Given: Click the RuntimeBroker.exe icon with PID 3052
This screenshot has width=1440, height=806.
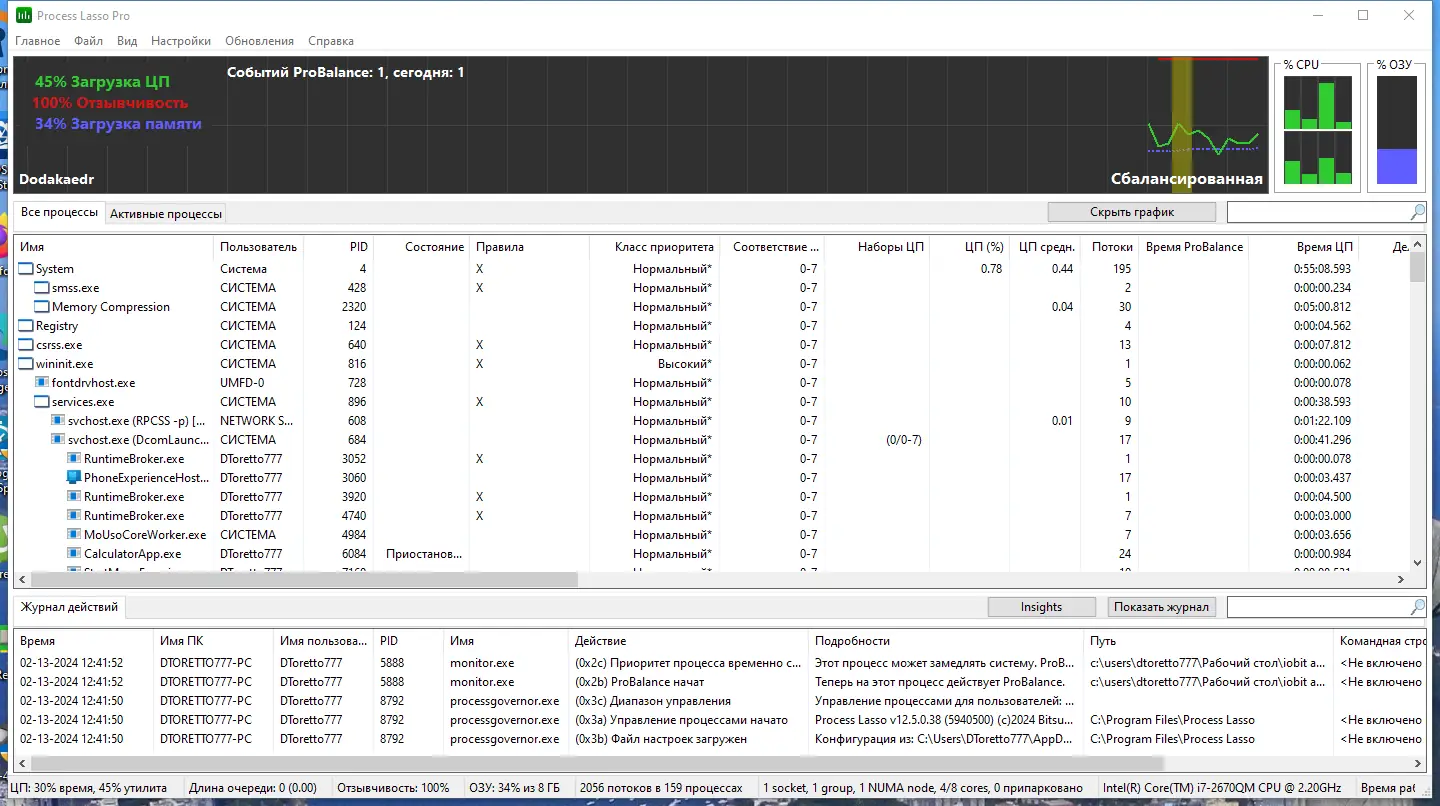Looking at the screenshot, I should (74, 459).
